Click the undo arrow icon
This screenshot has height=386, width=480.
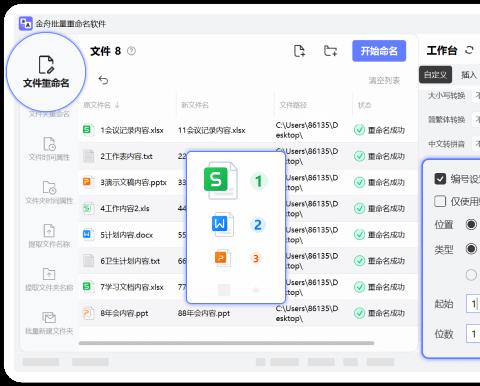click(x=103, y=80)
